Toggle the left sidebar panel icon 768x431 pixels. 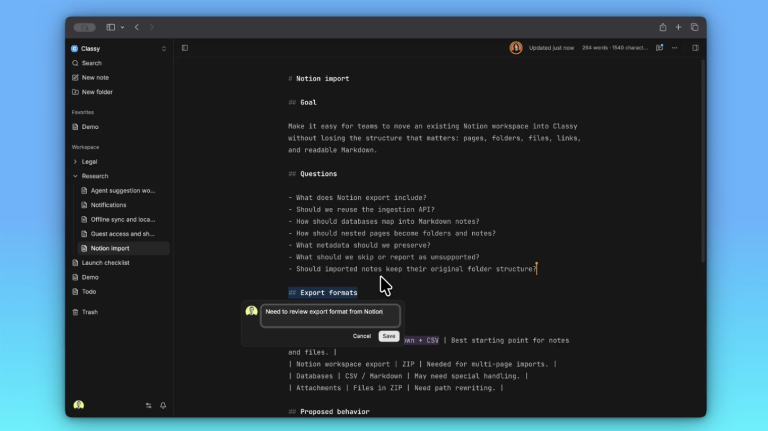tap(185, 48)
